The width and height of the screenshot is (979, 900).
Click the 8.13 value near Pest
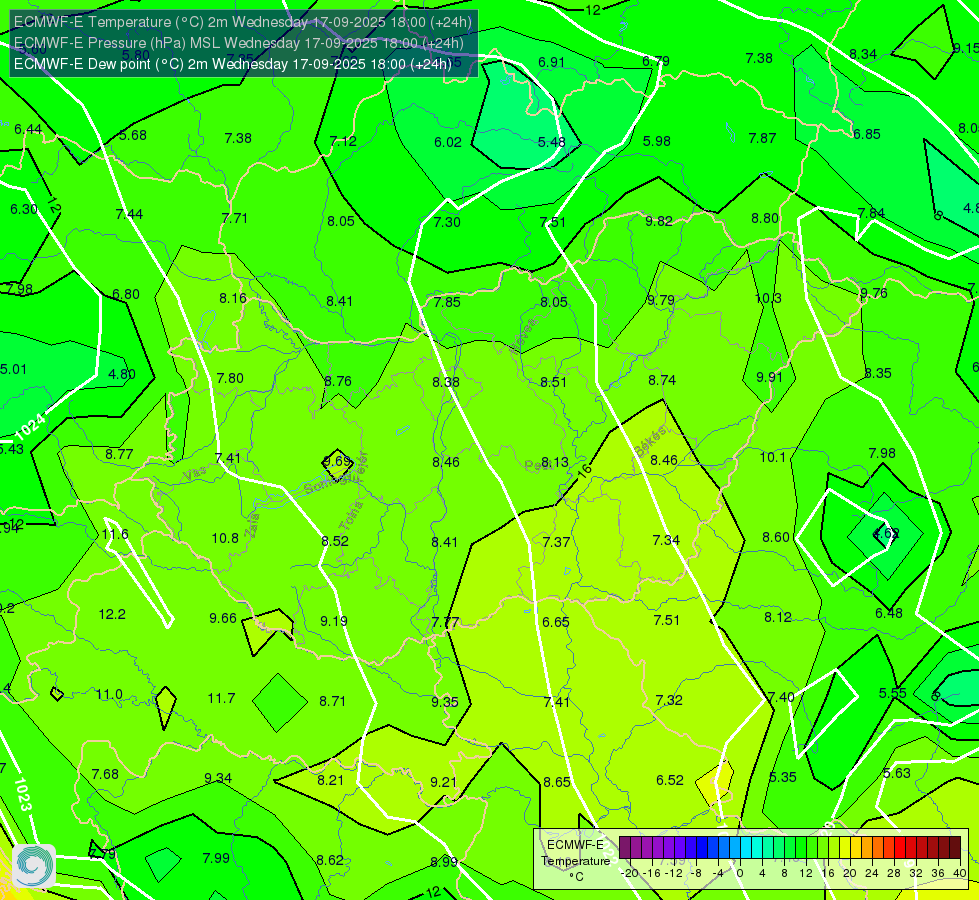(554, 462)
